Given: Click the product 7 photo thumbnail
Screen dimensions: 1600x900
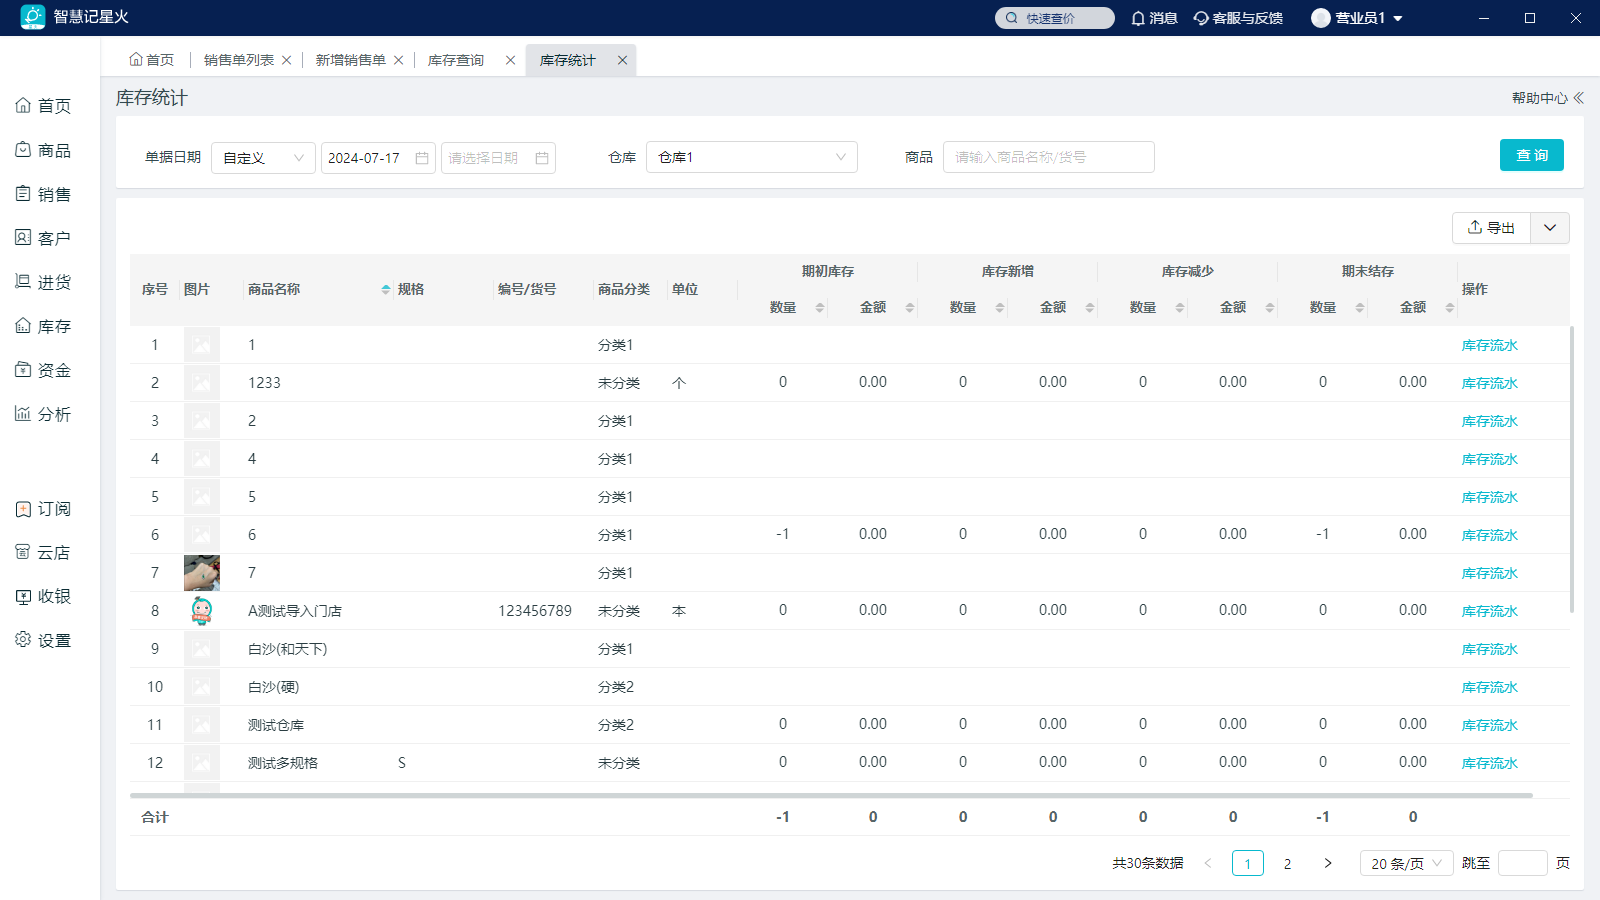Looking at the screenshot, I should click(x=202, y=573).
